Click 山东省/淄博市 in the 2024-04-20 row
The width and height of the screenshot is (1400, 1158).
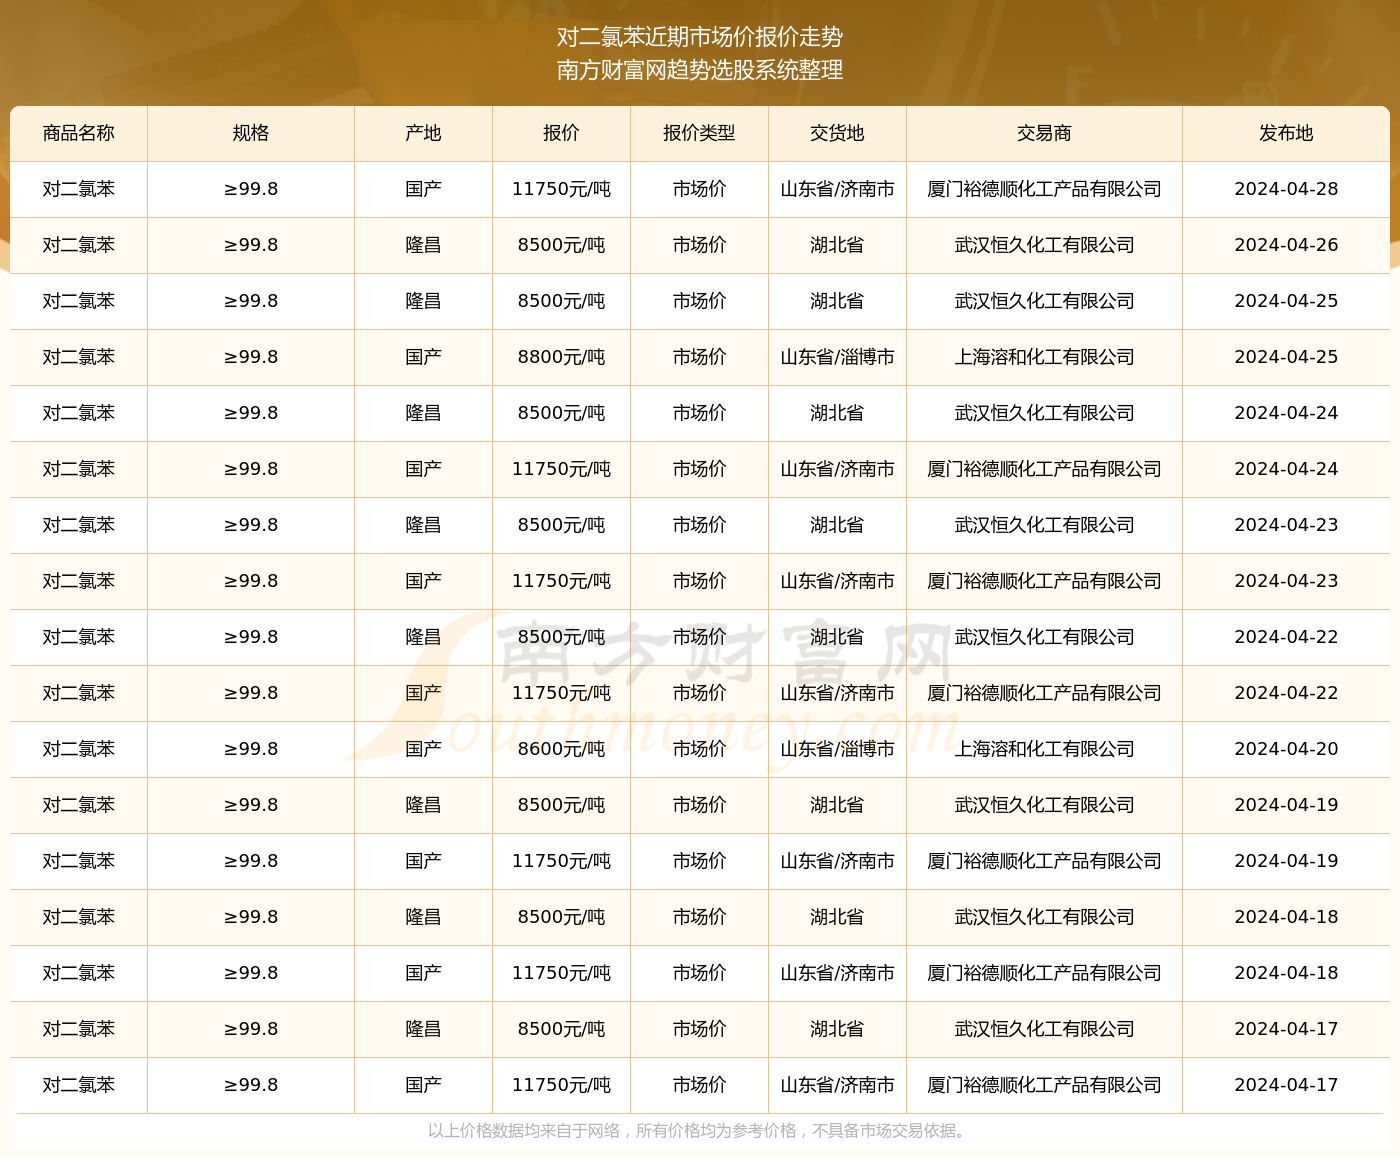[x=837, y=749]
